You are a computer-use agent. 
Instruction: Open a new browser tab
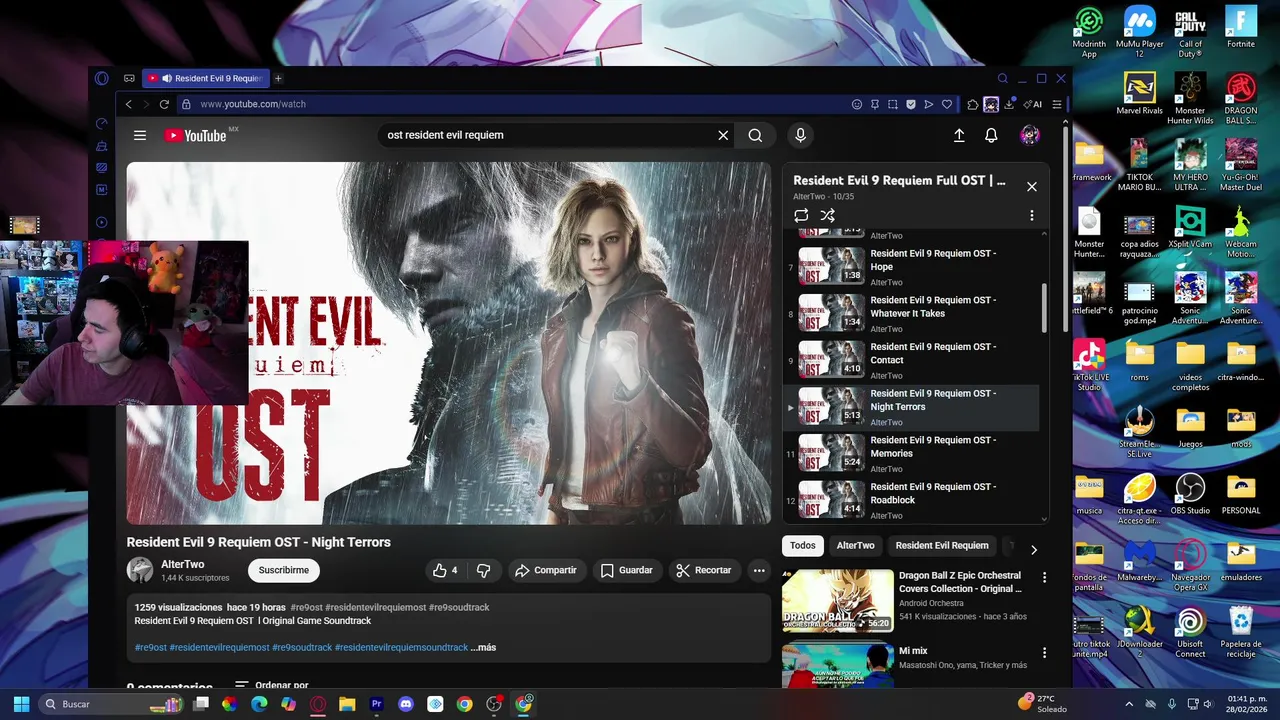tap(278, 78)
